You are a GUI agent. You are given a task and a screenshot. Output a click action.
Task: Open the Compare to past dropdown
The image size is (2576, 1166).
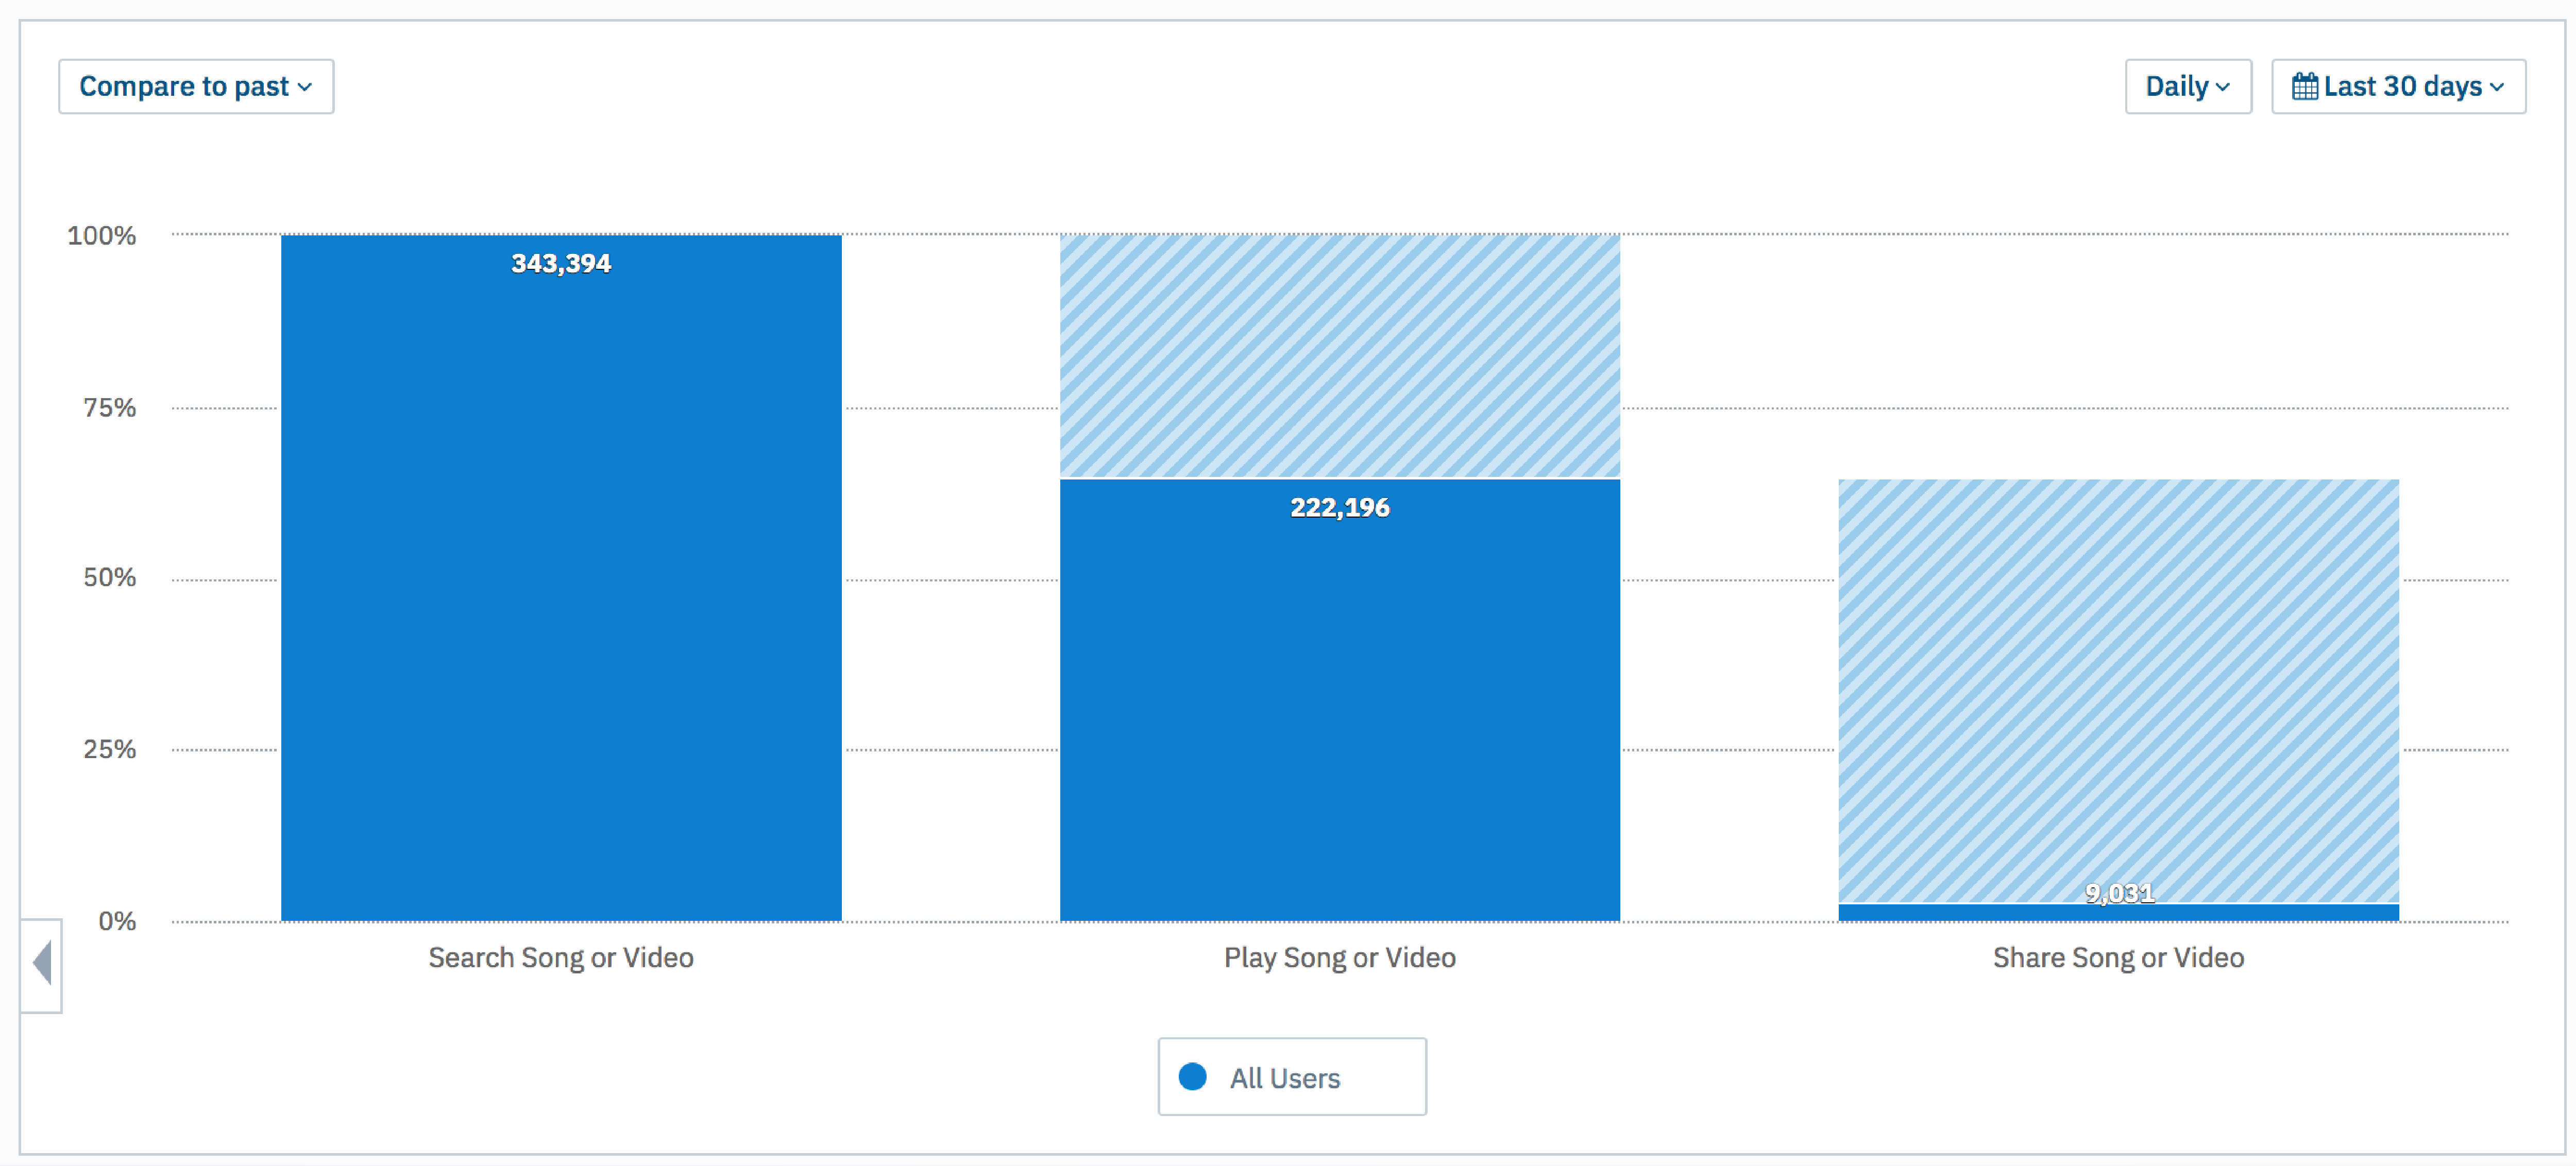196,87
